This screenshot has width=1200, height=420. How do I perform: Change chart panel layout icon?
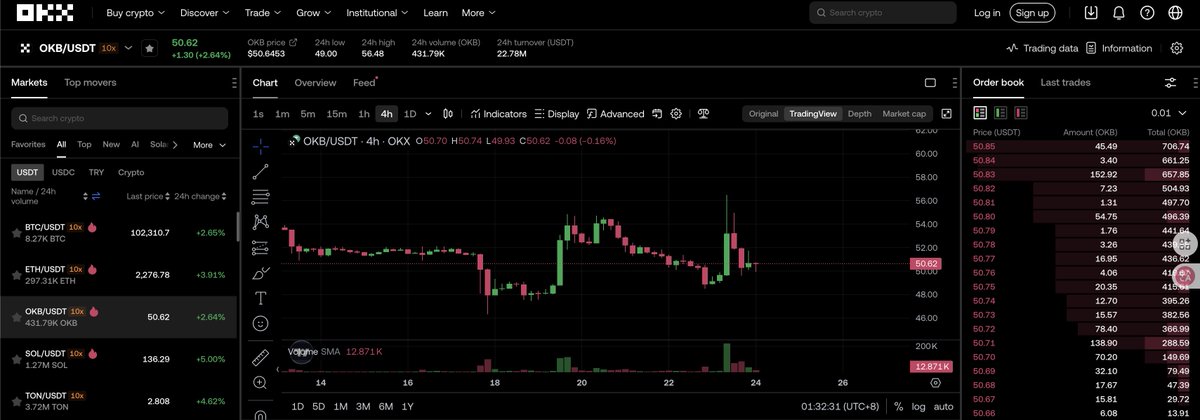pos(930,83)
